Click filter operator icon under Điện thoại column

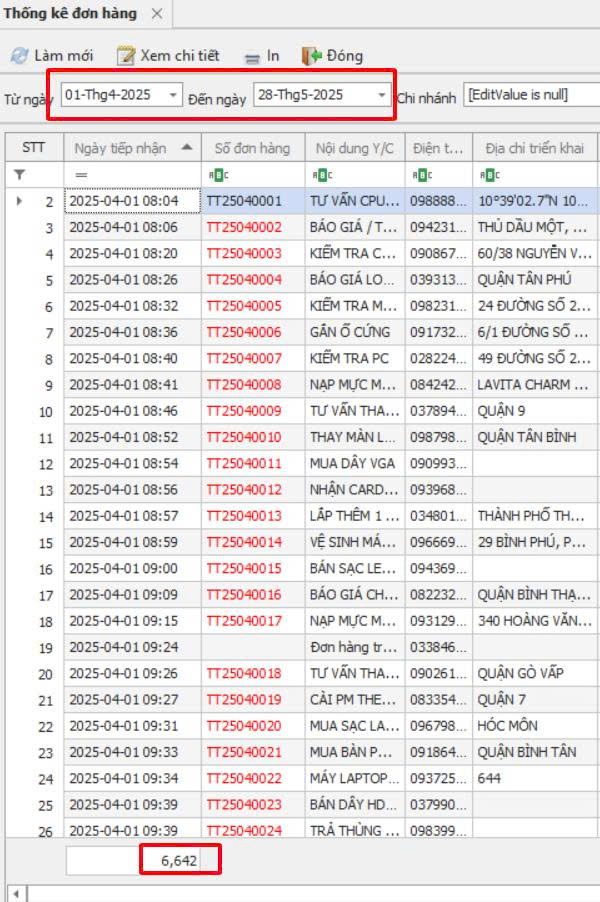tap(421, 174)
